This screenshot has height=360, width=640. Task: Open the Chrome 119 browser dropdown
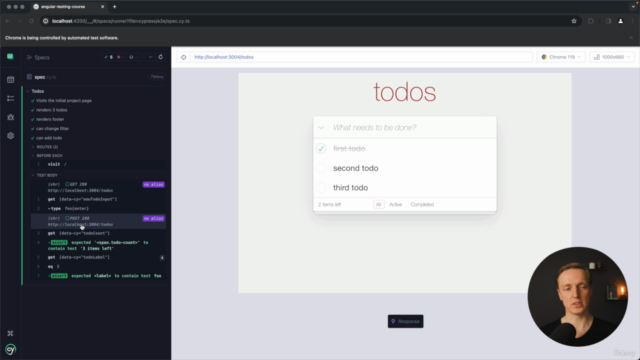tap(561, 57)
